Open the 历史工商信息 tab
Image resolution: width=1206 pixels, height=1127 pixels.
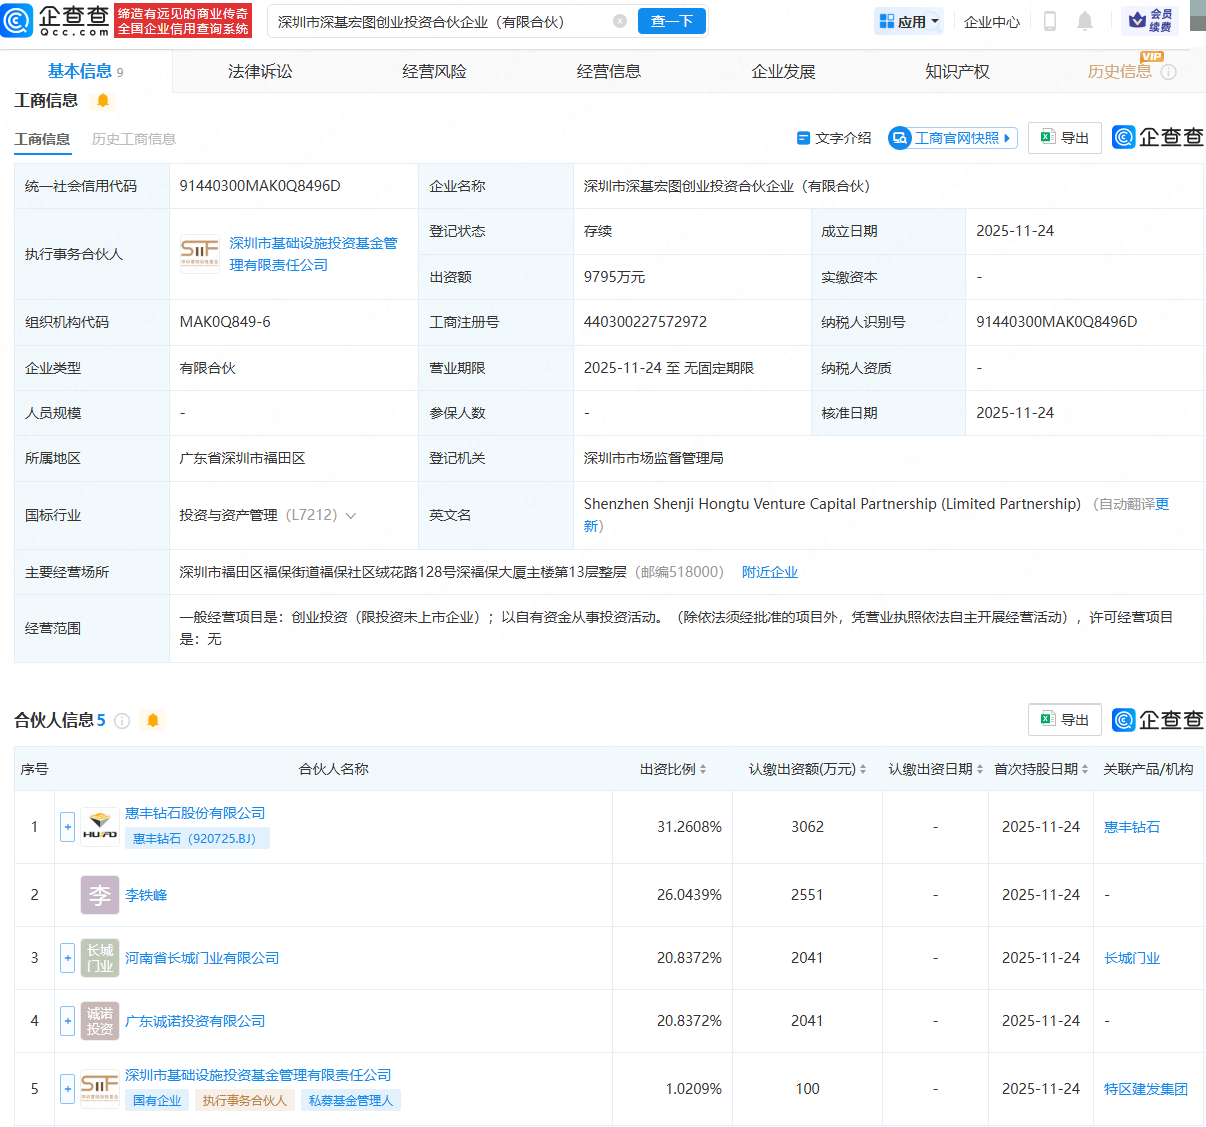point(133,139)
